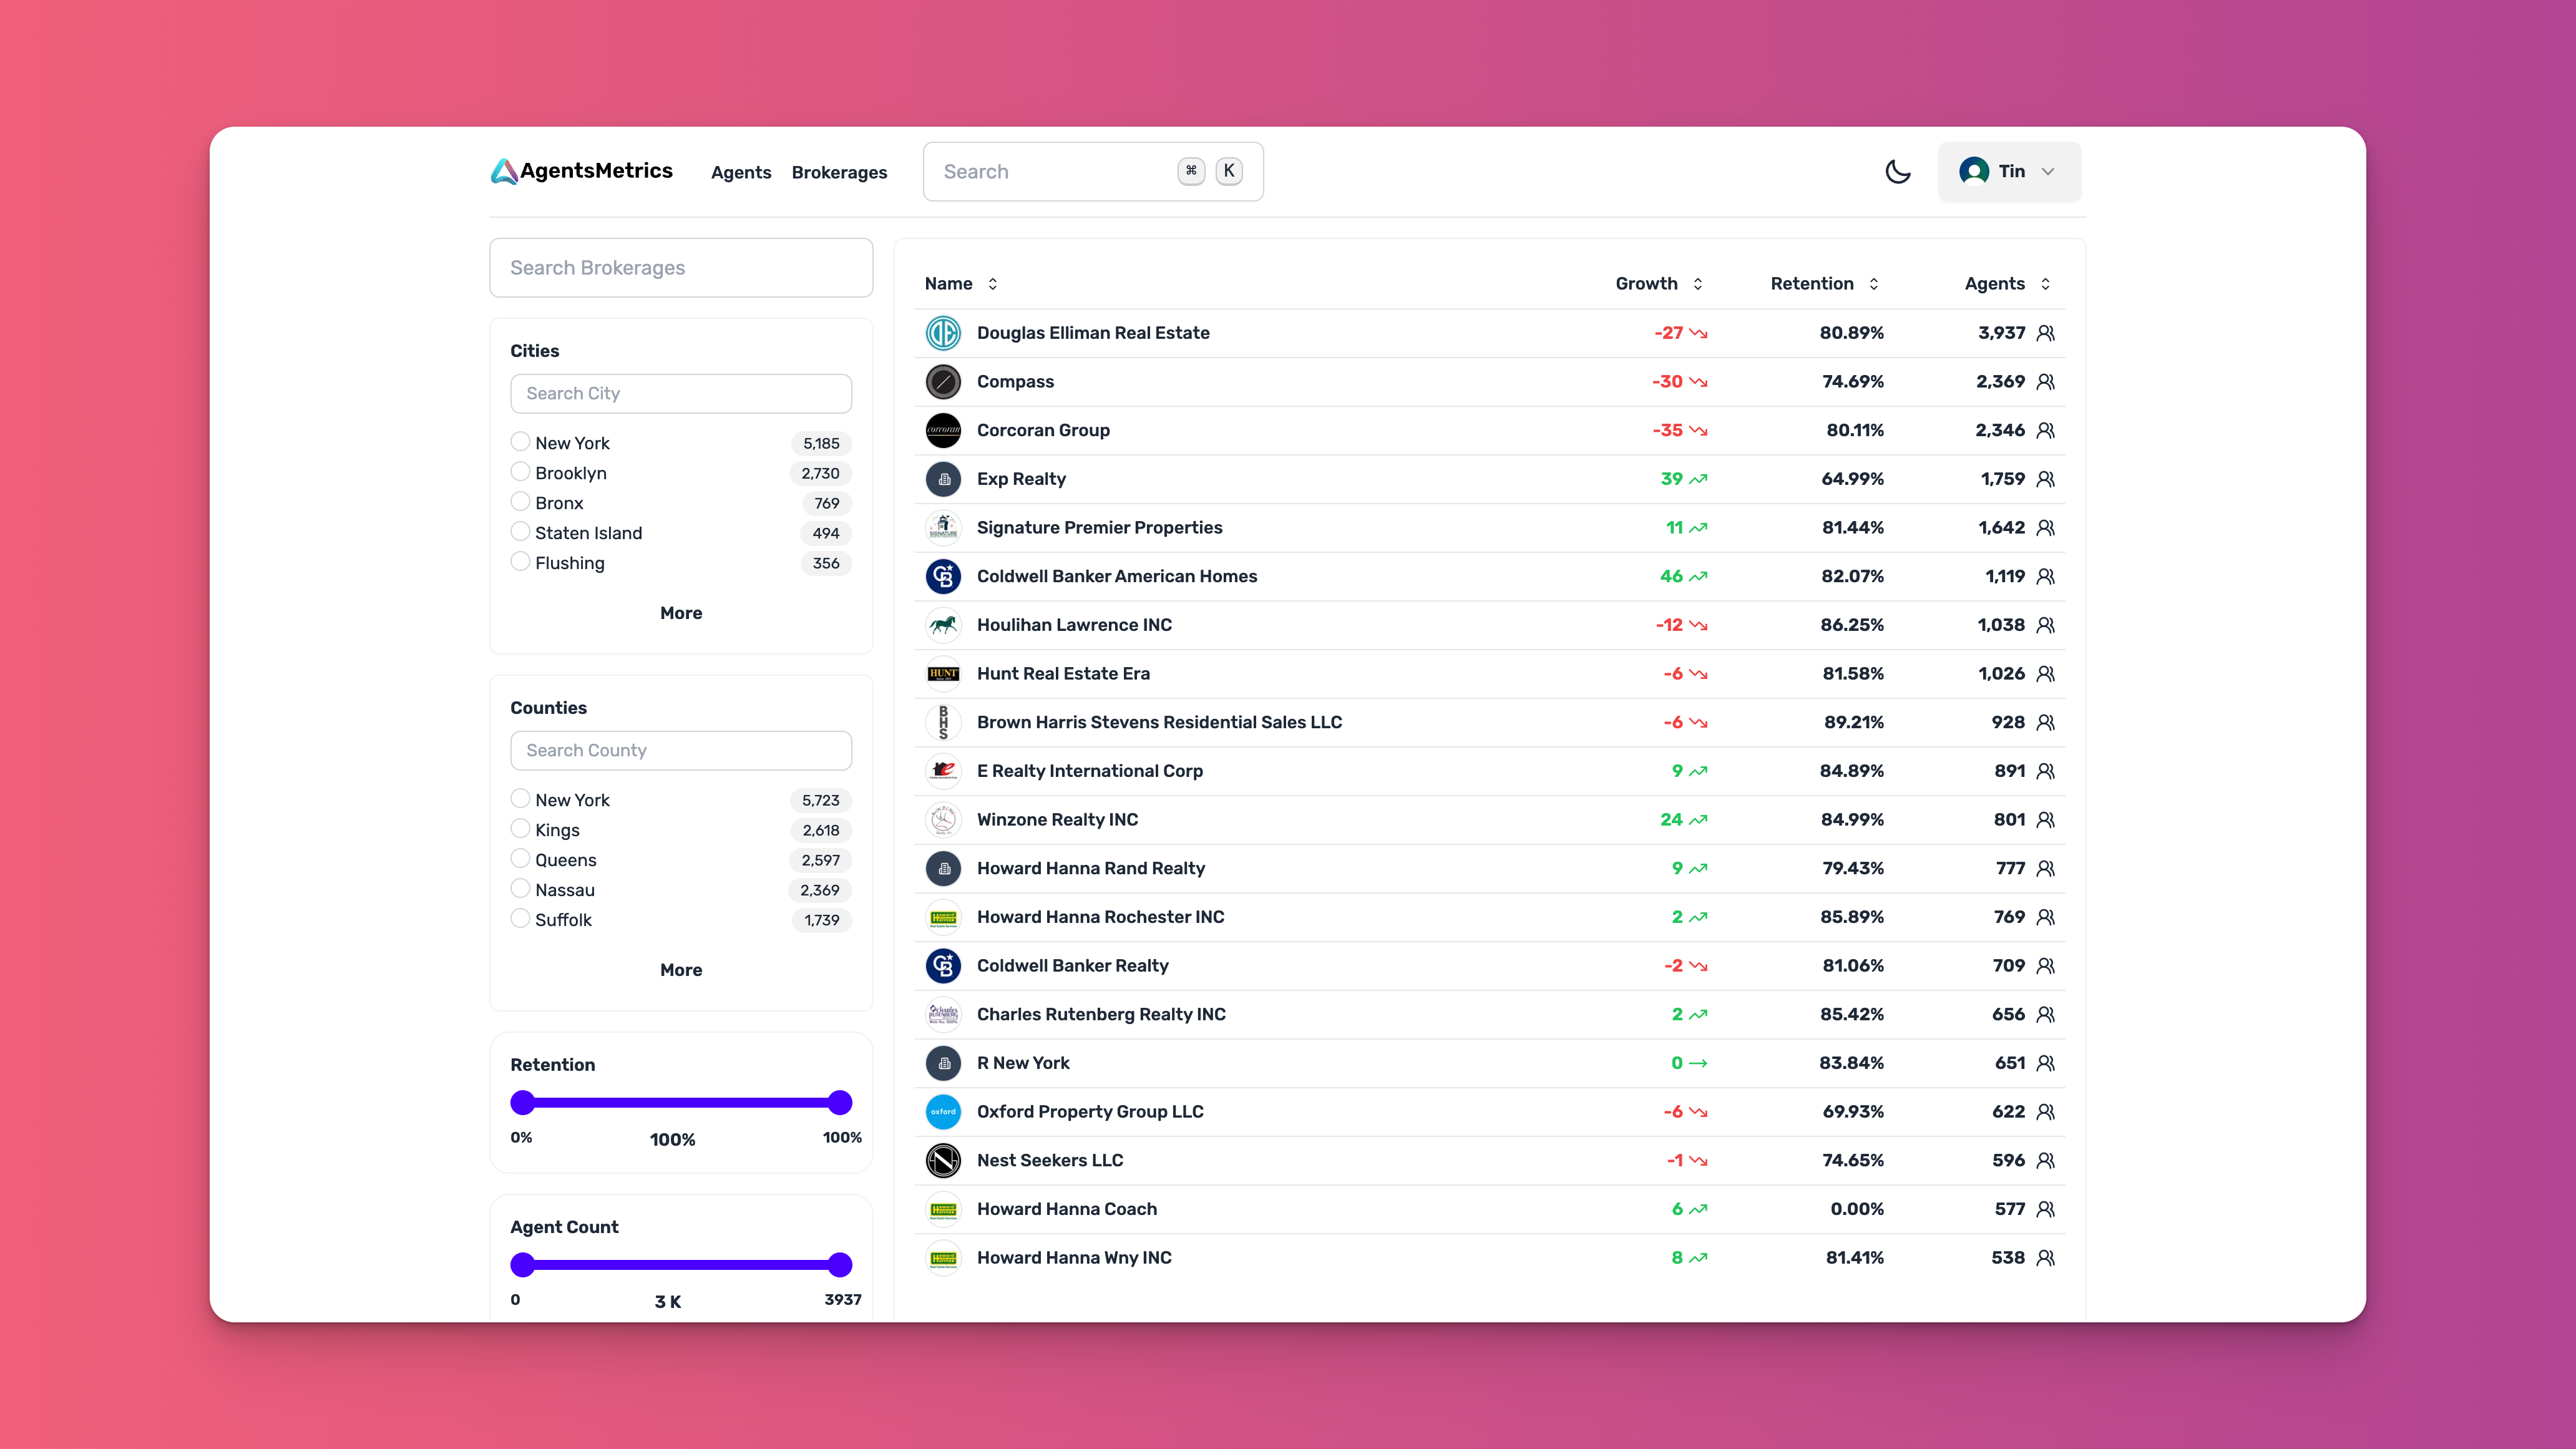
Task: Expand more counties with More
Action: coord(681,970)
